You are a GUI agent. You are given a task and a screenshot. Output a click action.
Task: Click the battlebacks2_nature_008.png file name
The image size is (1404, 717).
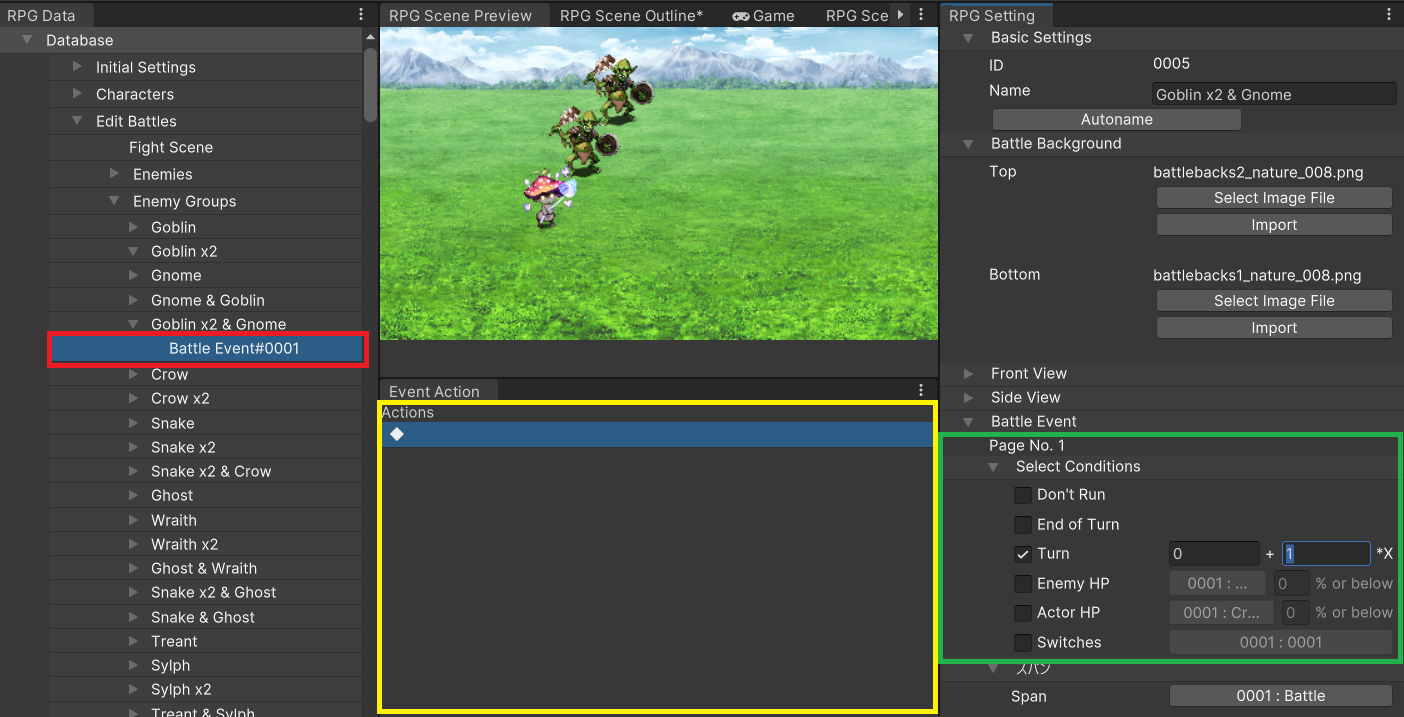1257,172
